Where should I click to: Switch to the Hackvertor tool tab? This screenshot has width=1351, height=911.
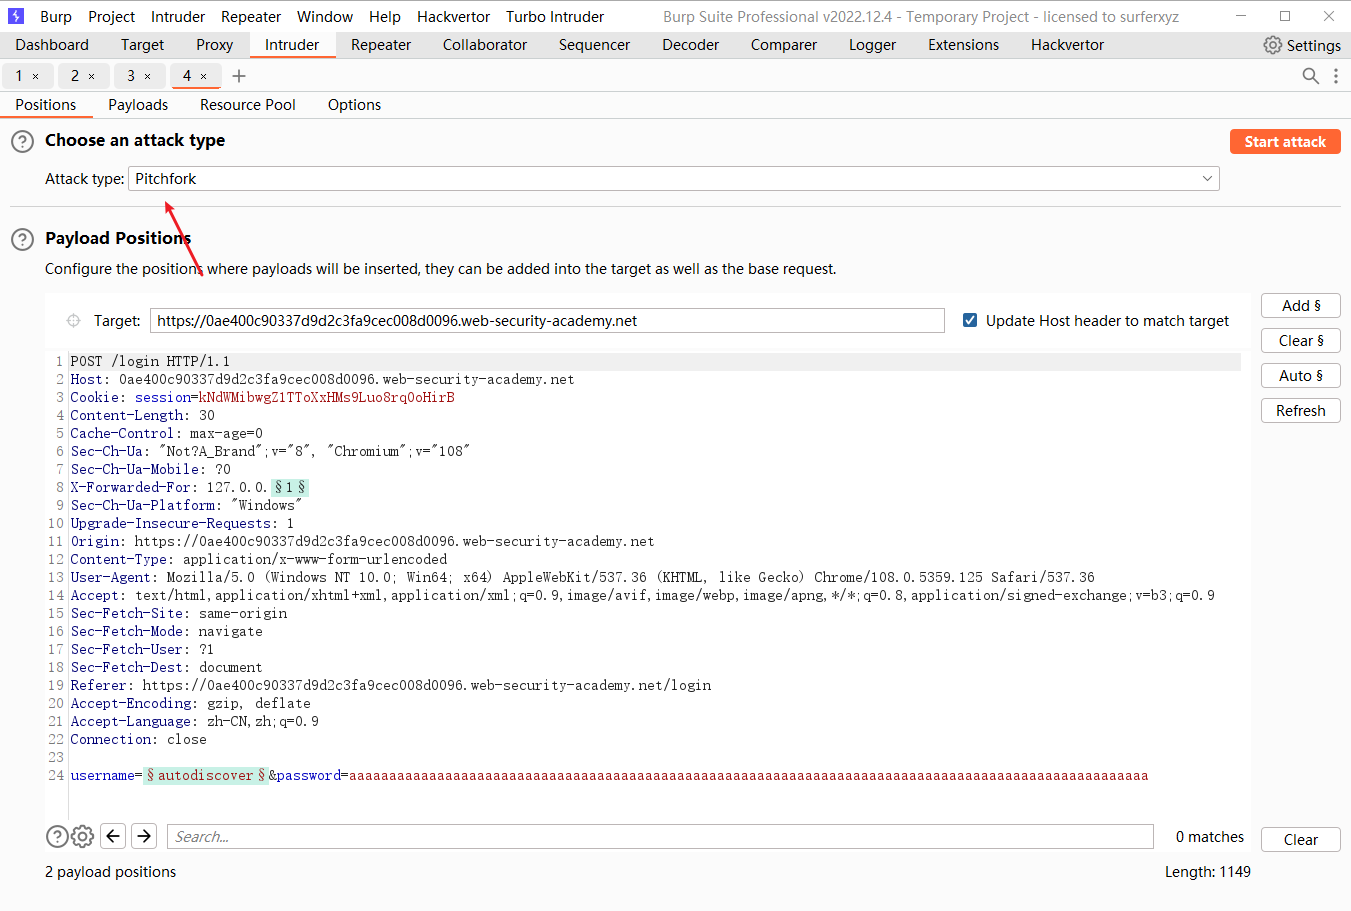click(1067, 45)
